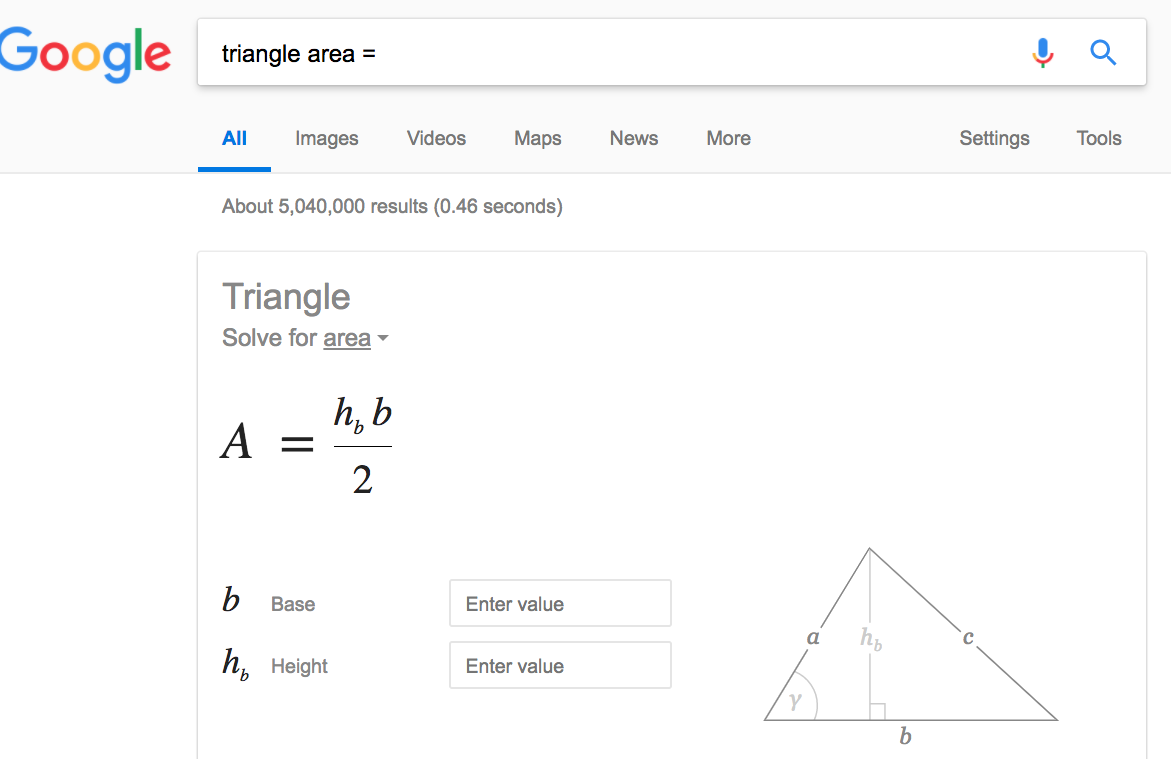Click the magnifying glass search icon

(x=1103, y=53)
